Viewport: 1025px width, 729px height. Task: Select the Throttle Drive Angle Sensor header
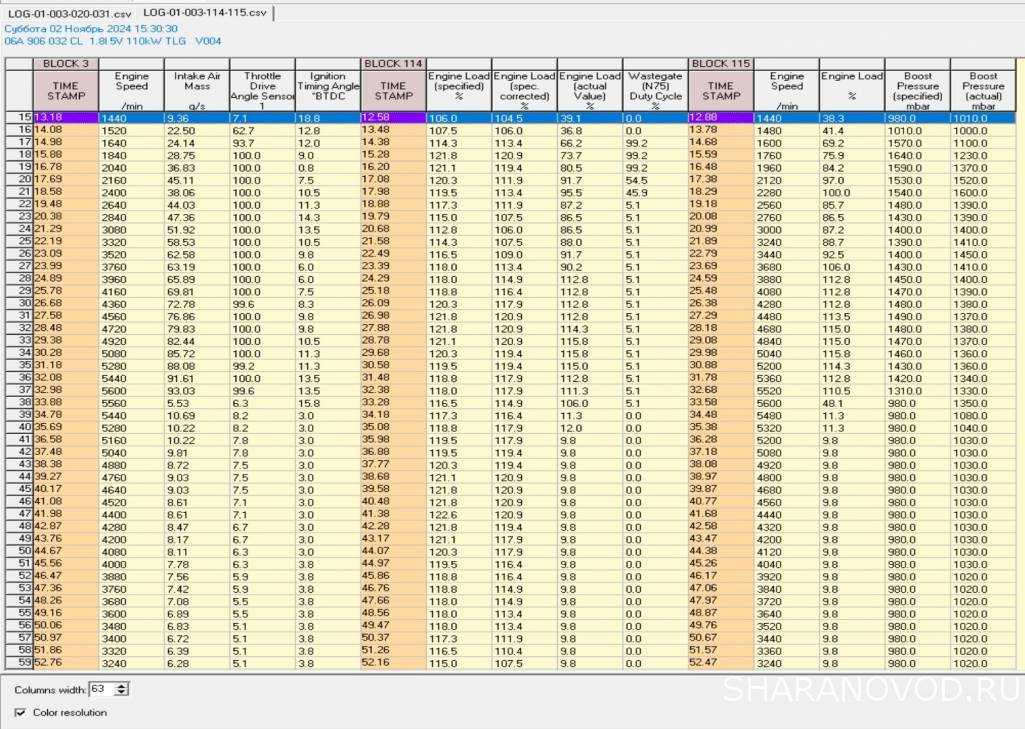click(x=262, y=90)
